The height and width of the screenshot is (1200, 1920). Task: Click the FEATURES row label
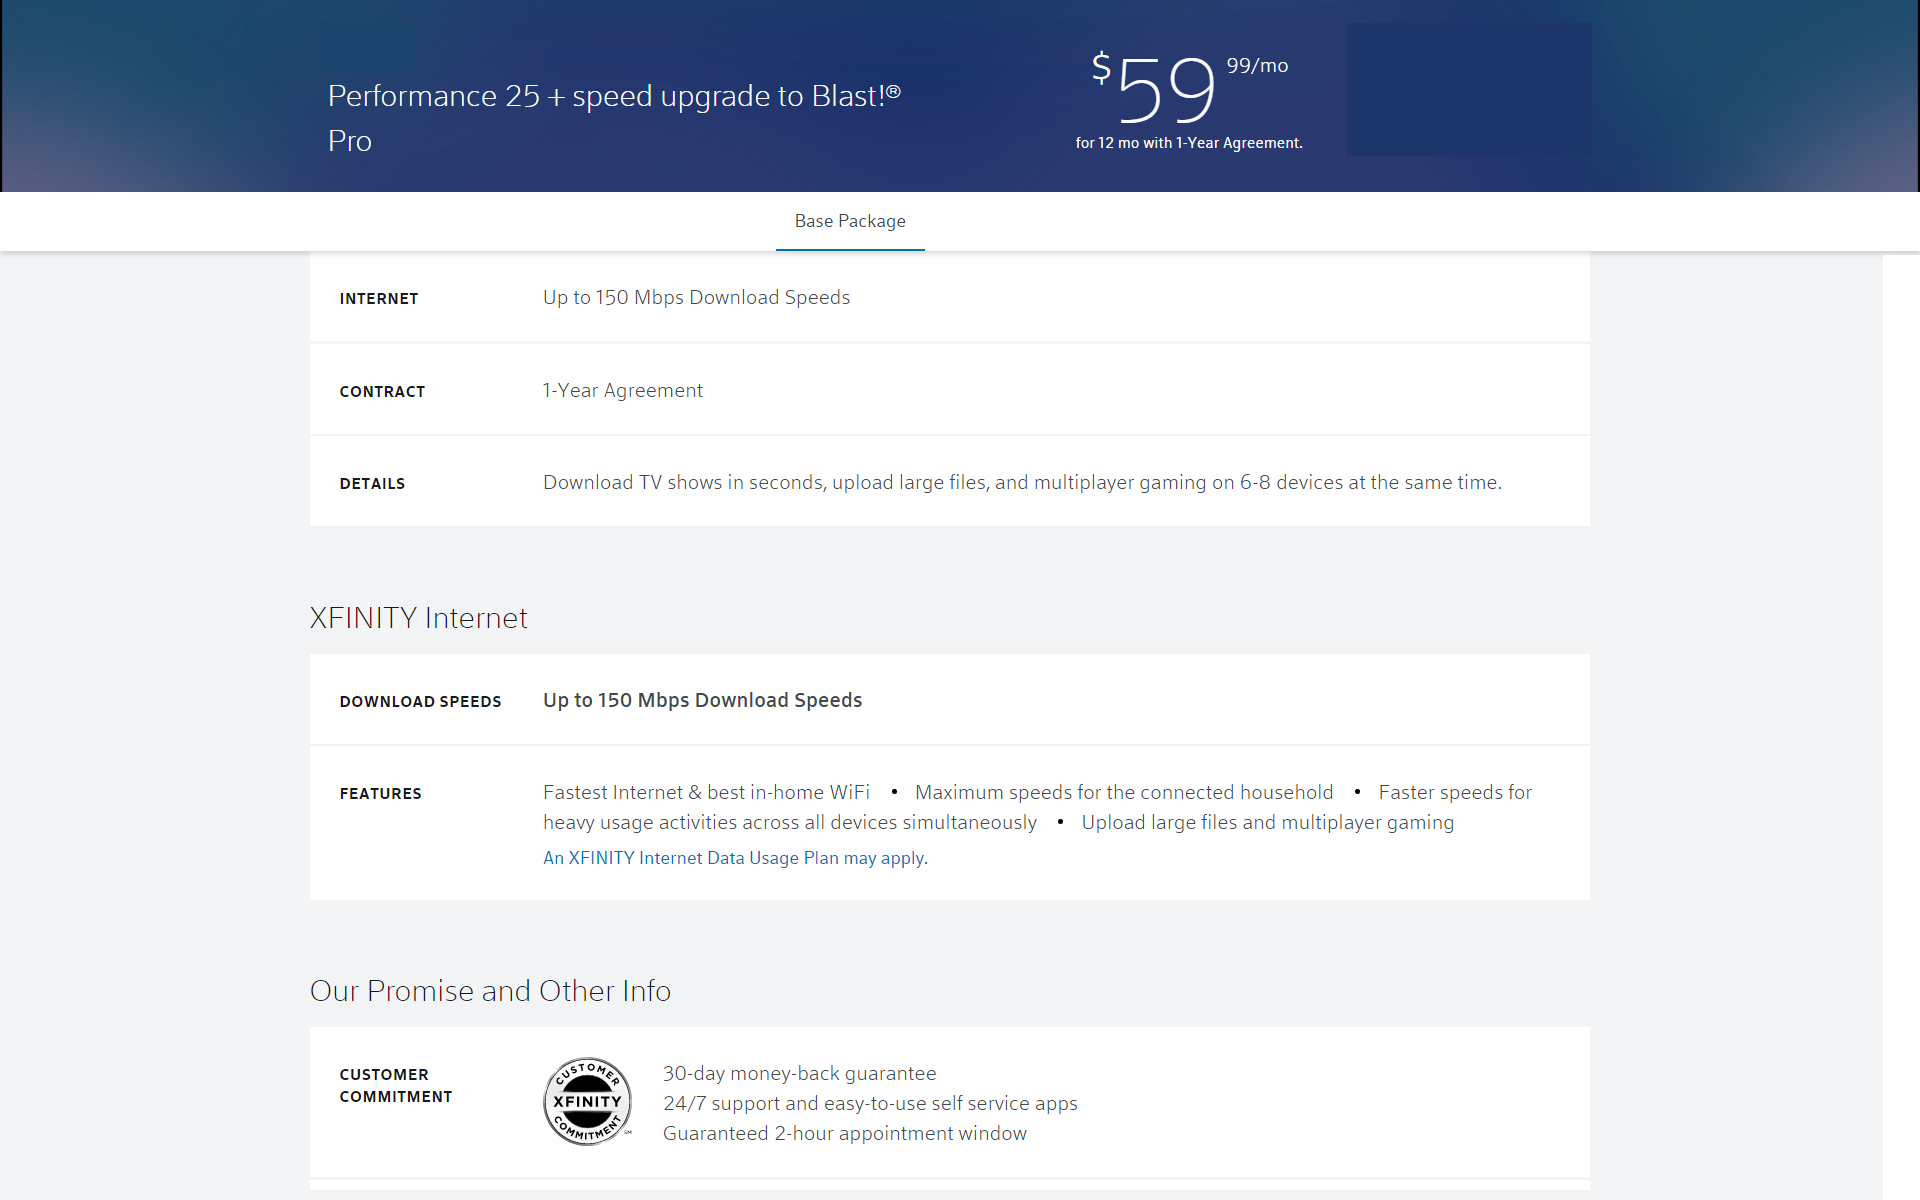point(380,794)
